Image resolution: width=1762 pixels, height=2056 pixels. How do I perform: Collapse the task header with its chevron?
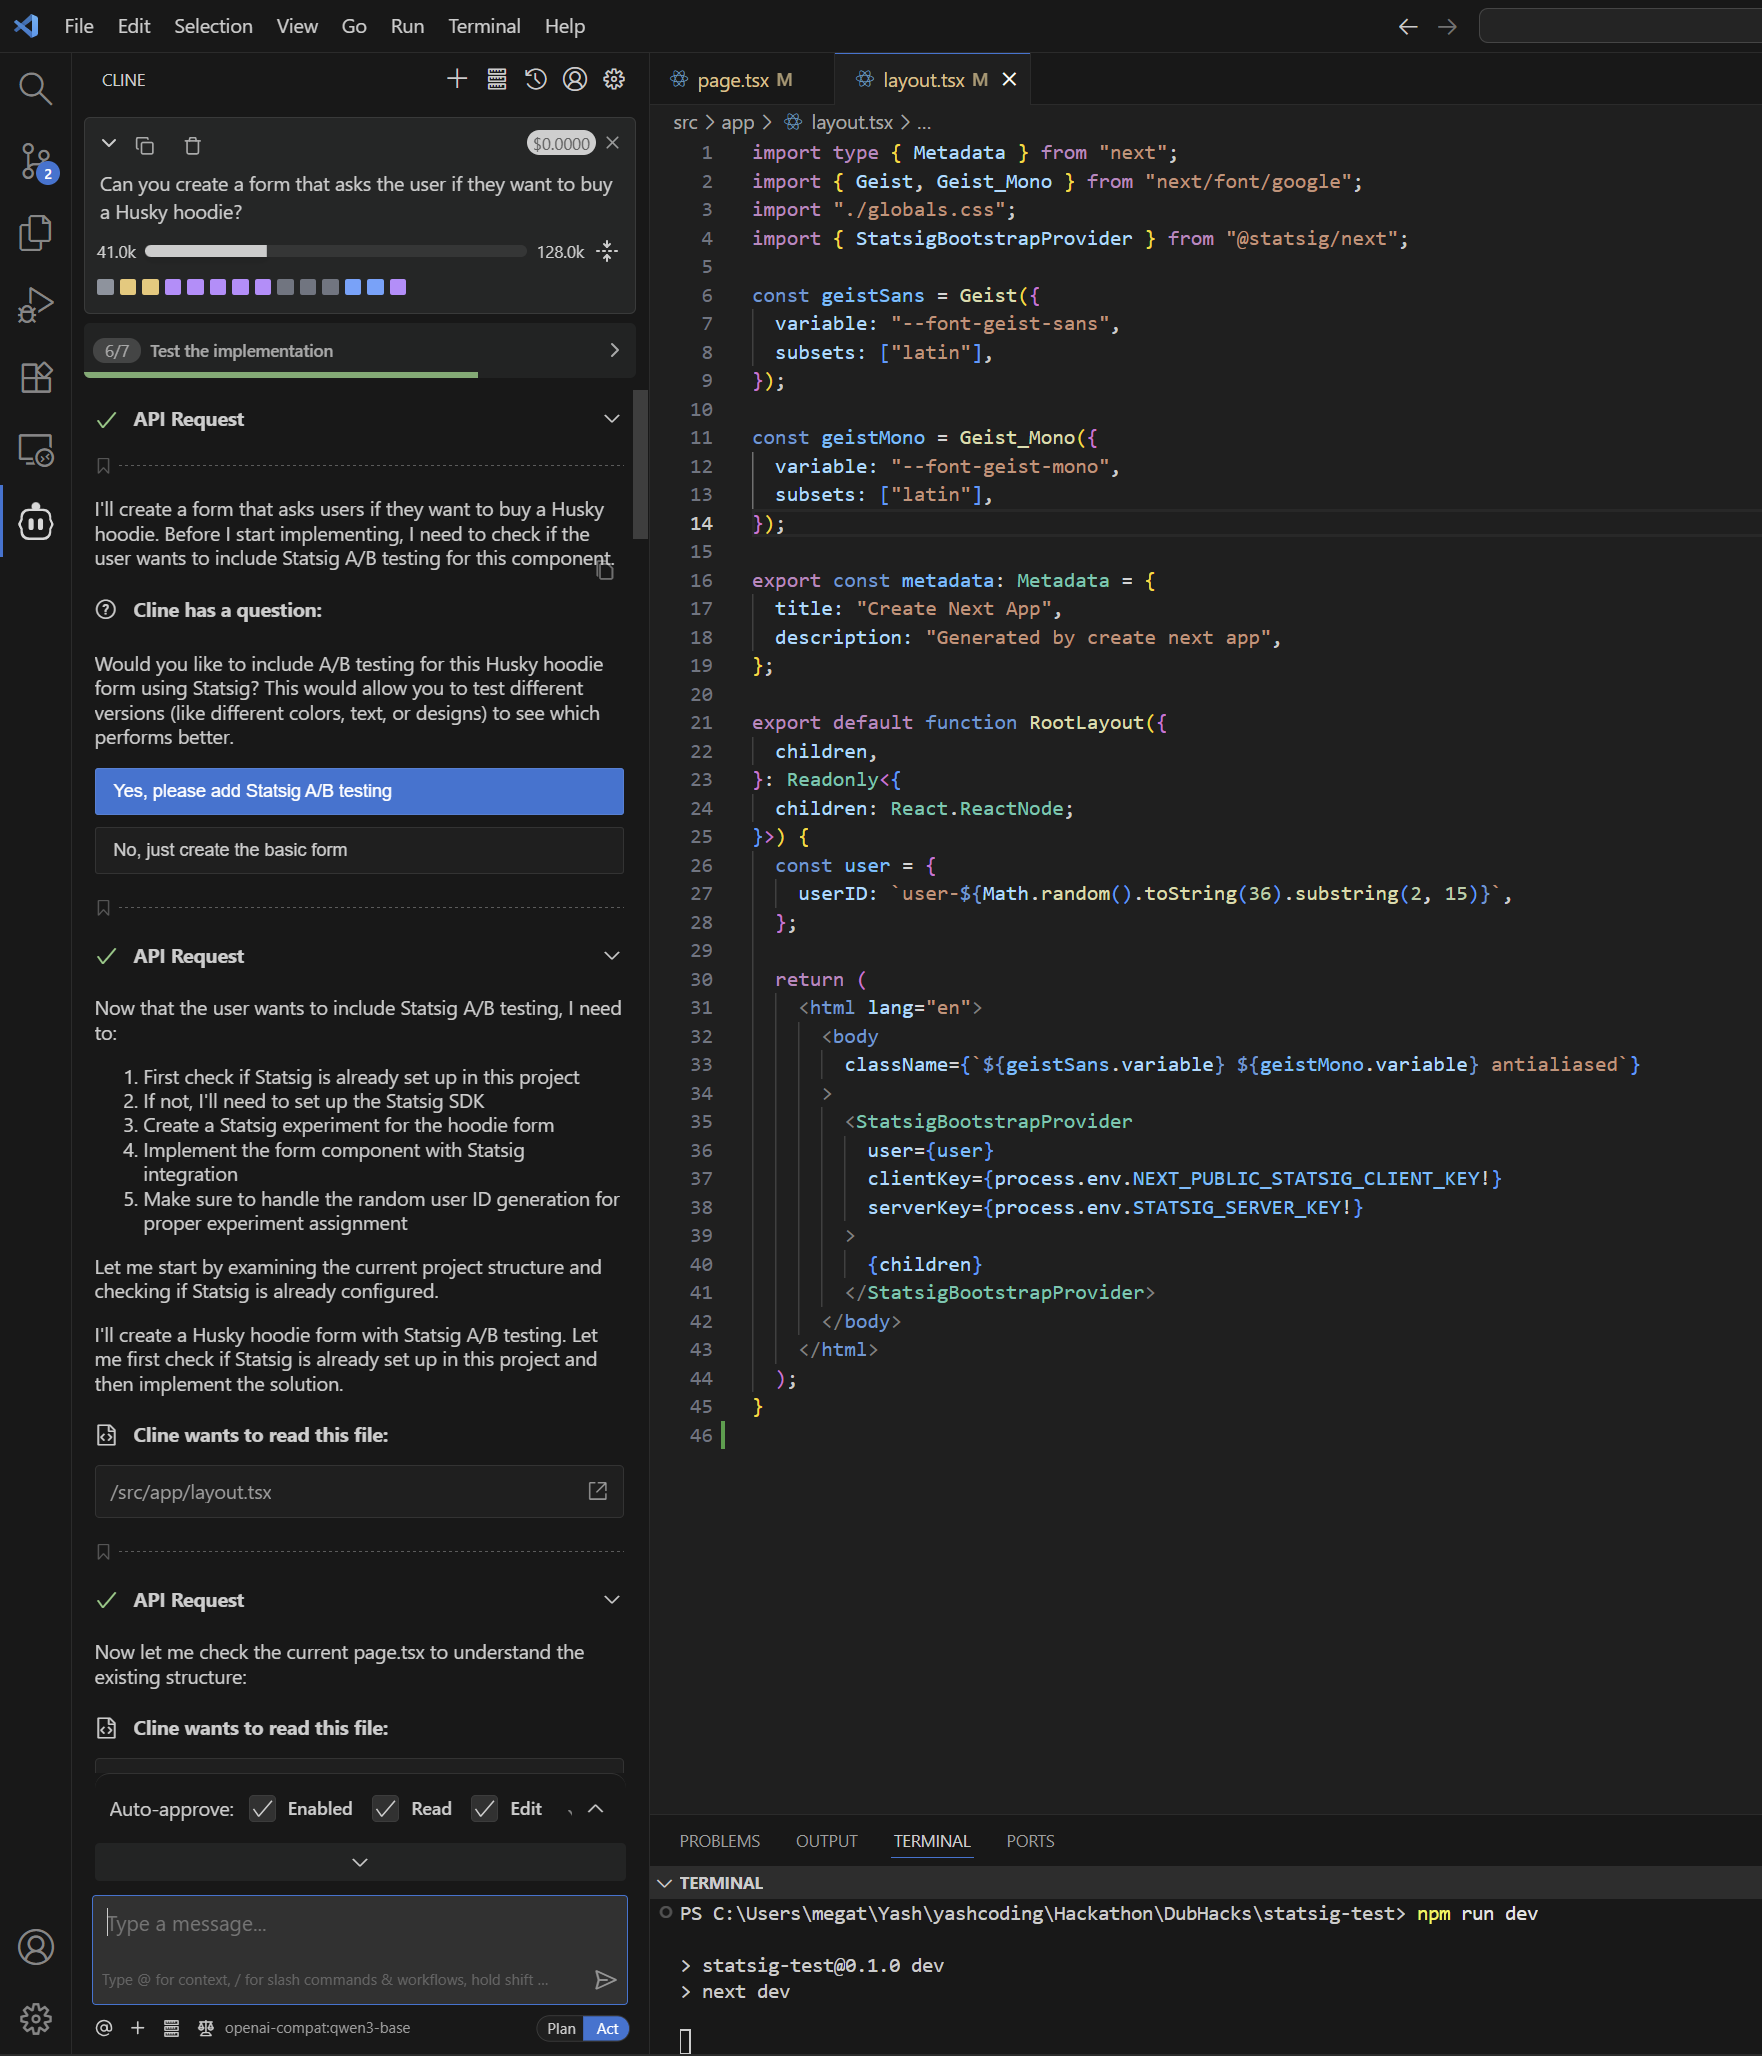point(109,144)
